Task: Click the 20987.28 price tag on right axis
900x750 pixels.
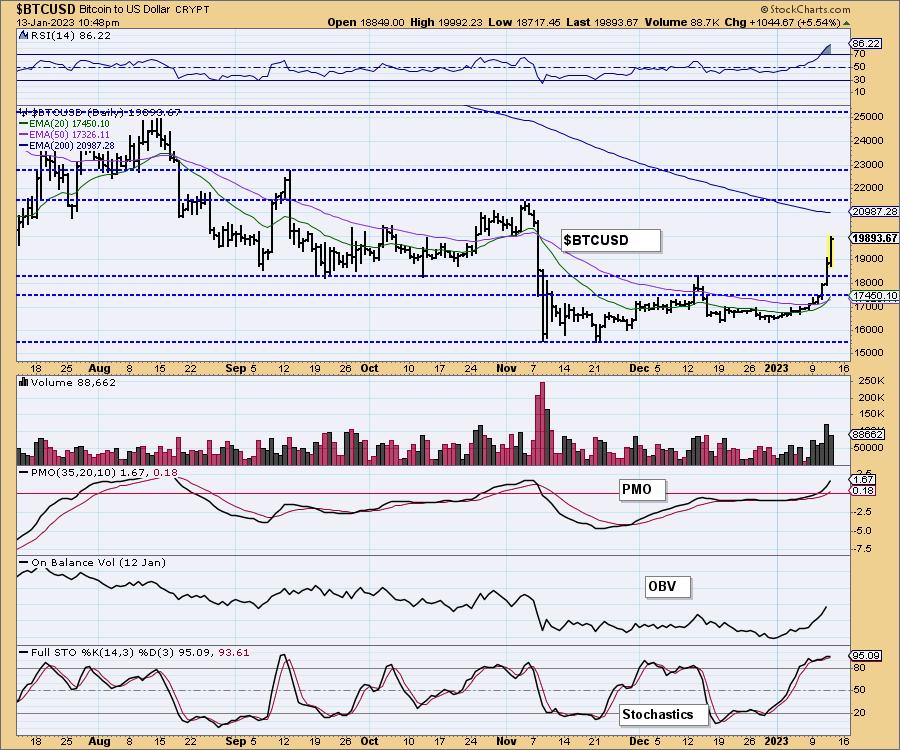Action: 874,212
